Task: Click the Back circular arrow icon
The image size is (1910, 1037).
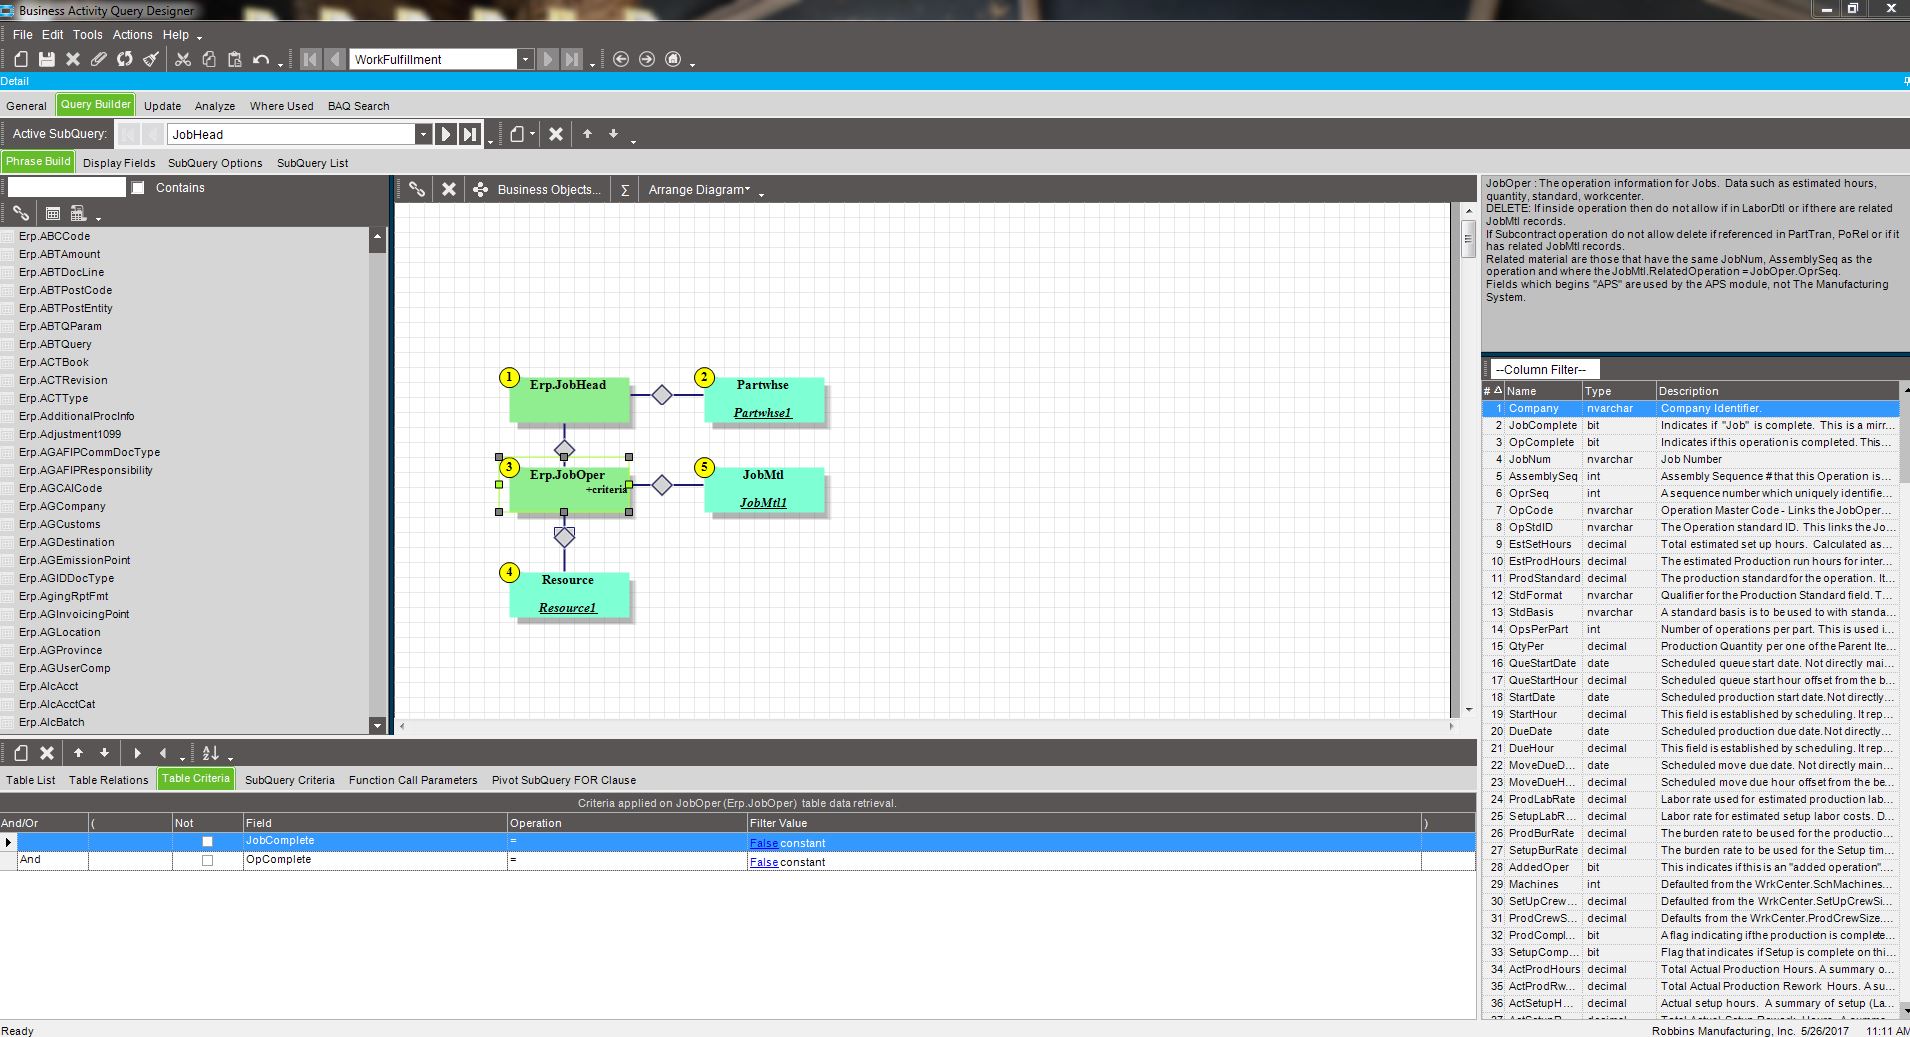Action: (x=621, y=59)
